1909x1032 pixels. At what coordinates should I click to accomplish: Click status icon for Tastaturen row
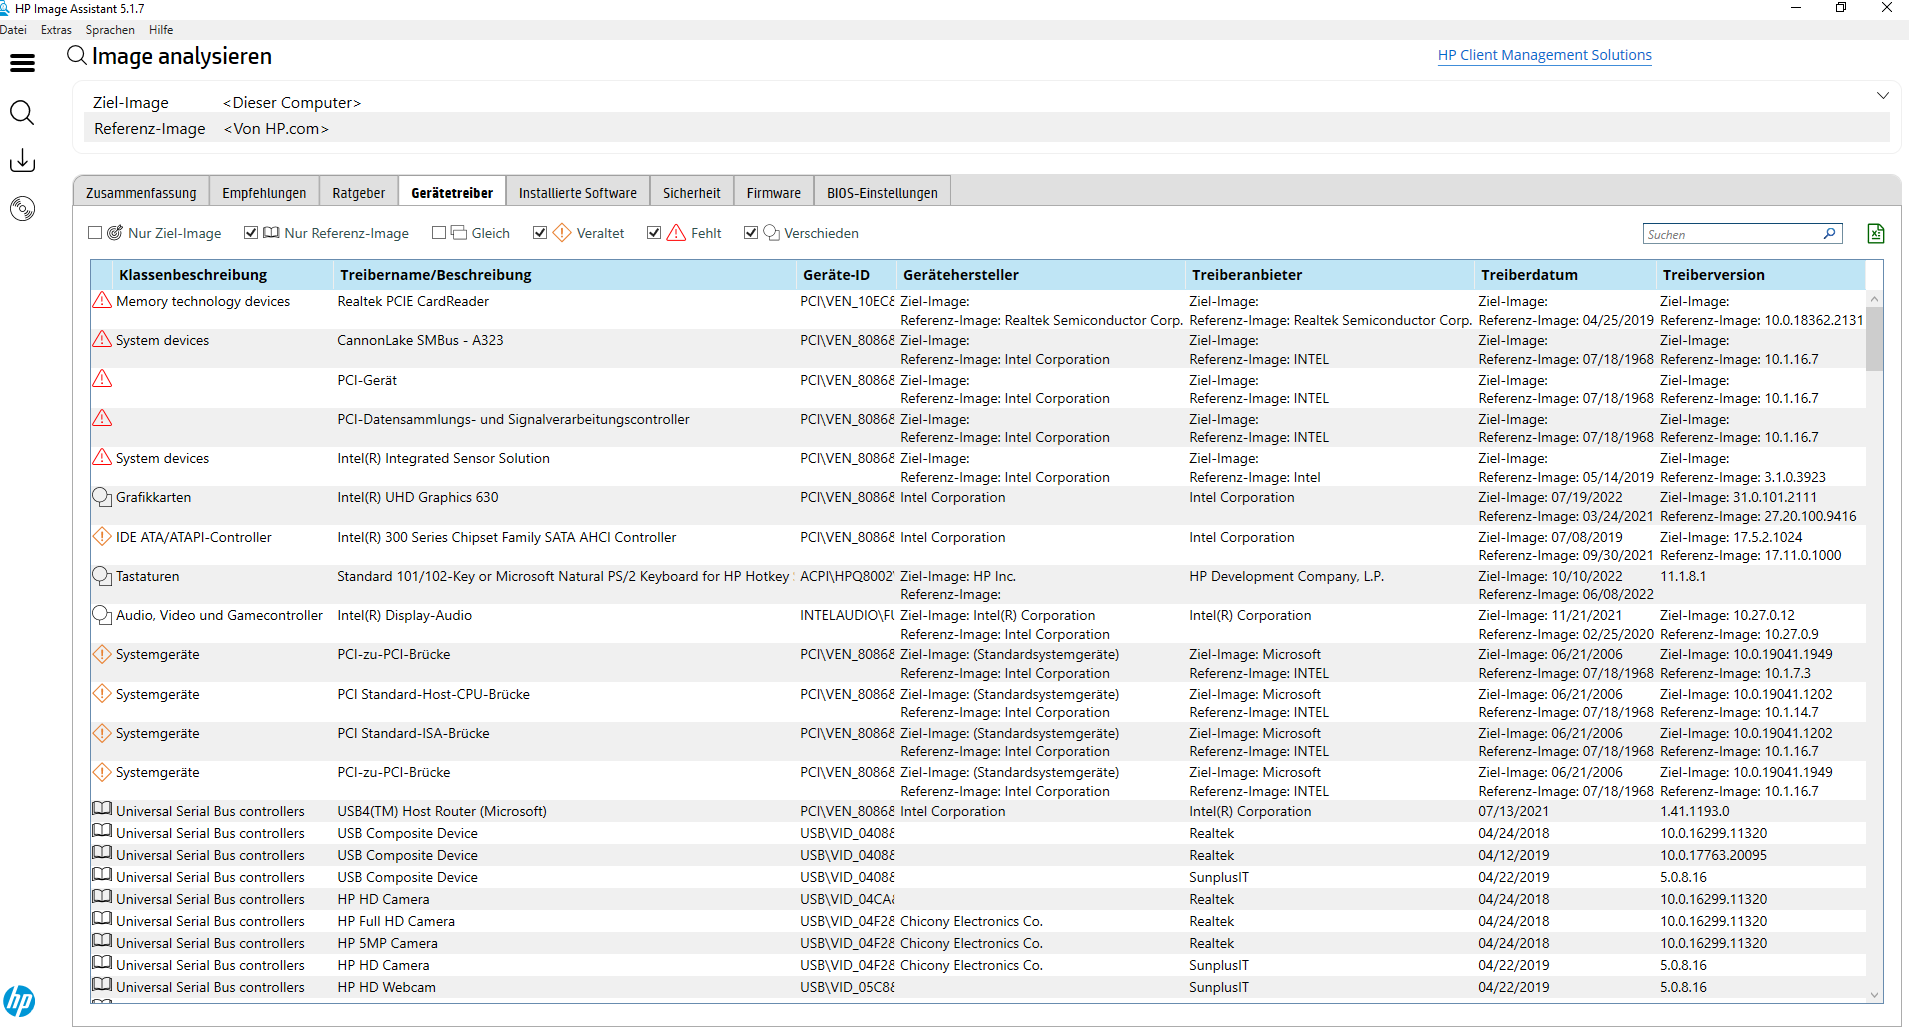pos(102,576)
